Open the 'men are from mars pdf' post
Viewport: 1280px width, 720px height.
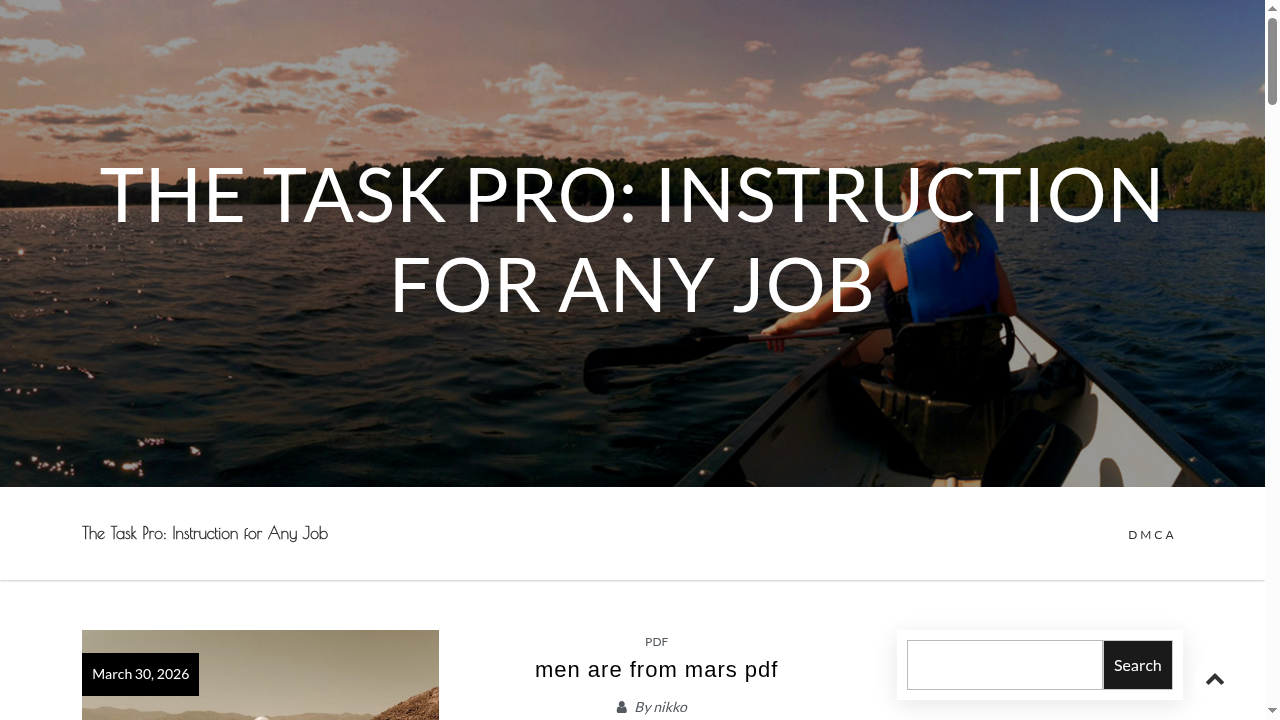[656, 670]
